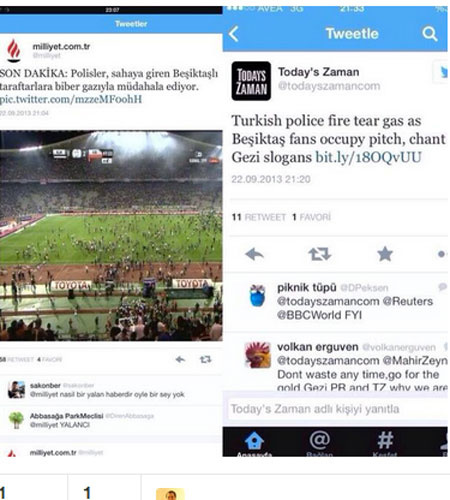Favorite the tweet with star icon

click(x=385, y=254)
